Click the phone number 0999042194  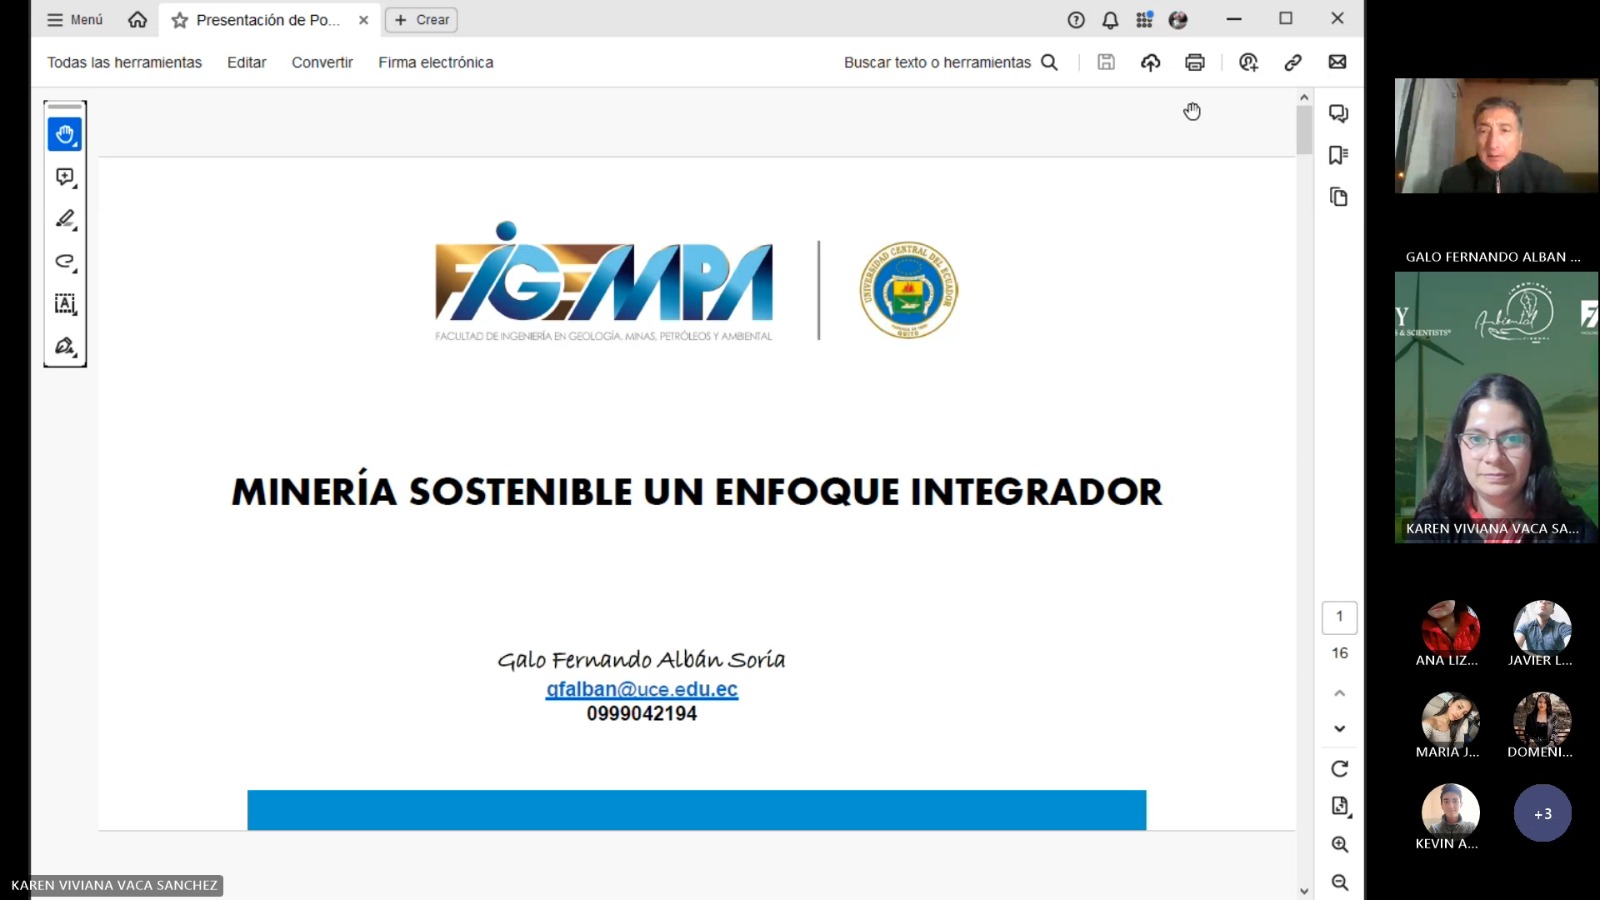click(642, 714)
